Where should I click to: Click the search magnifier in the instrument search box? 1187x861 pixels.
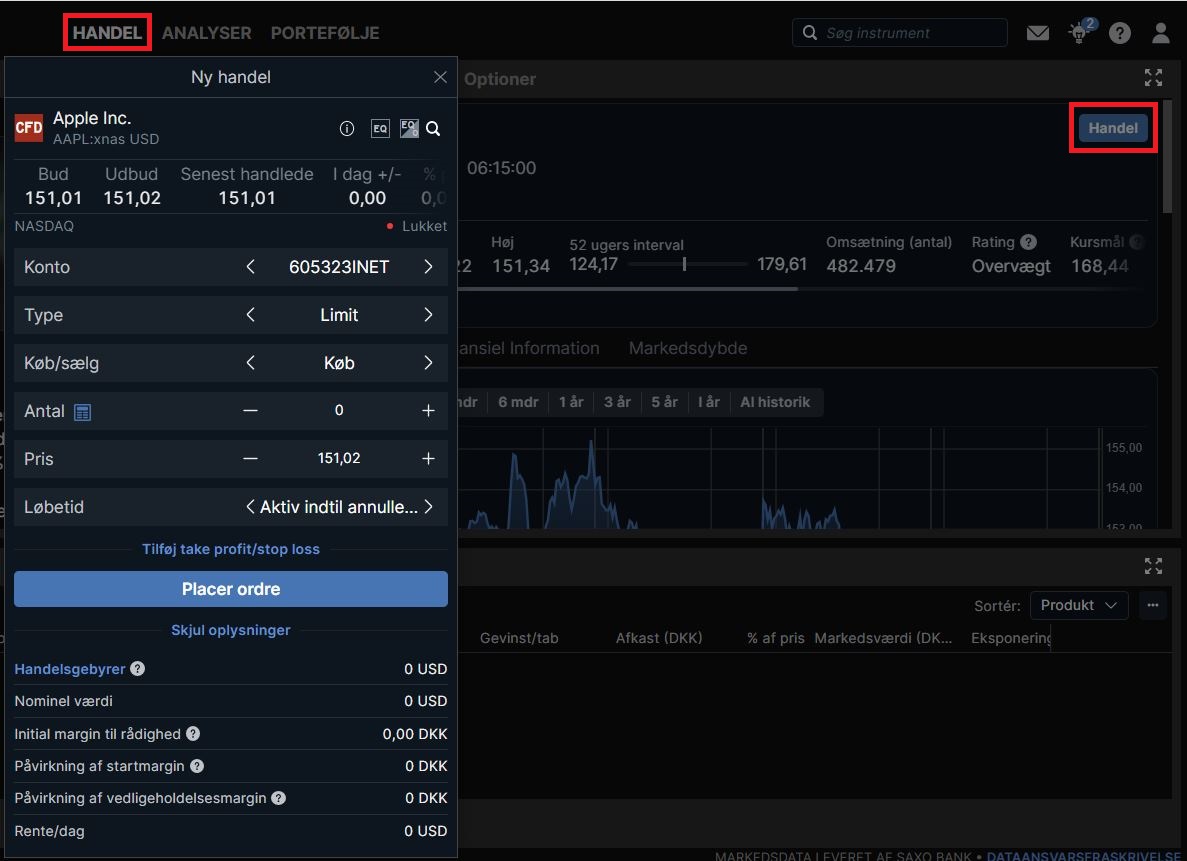809,33
